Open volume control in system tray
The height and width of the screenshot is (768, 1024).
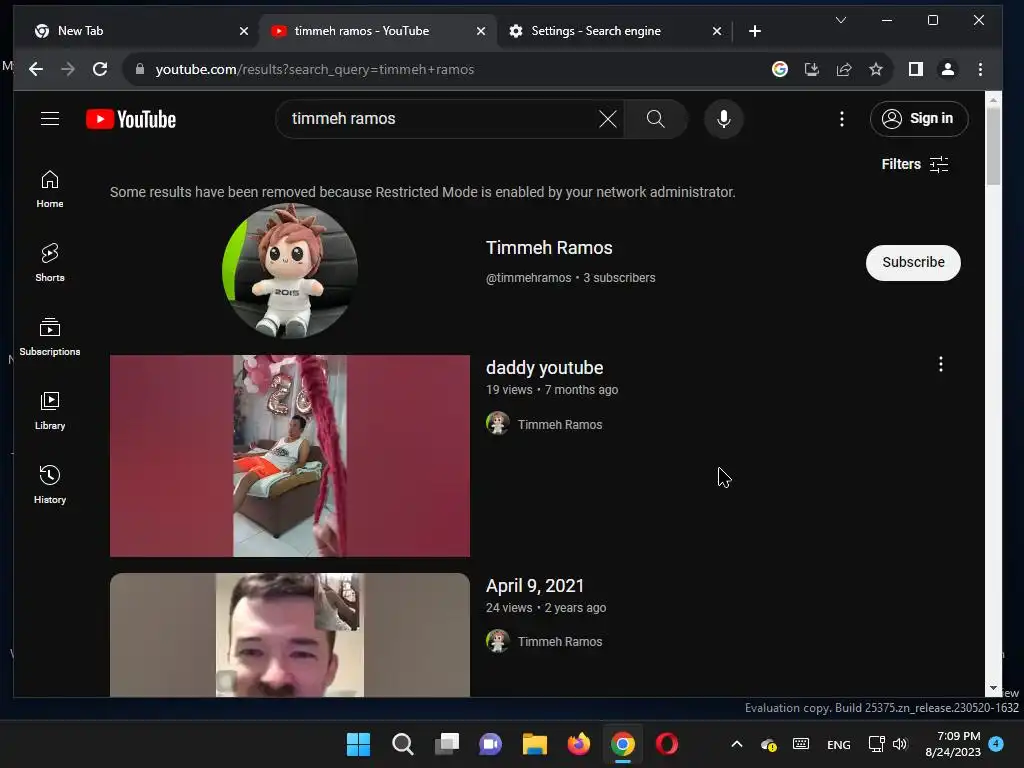coord(900,744)
